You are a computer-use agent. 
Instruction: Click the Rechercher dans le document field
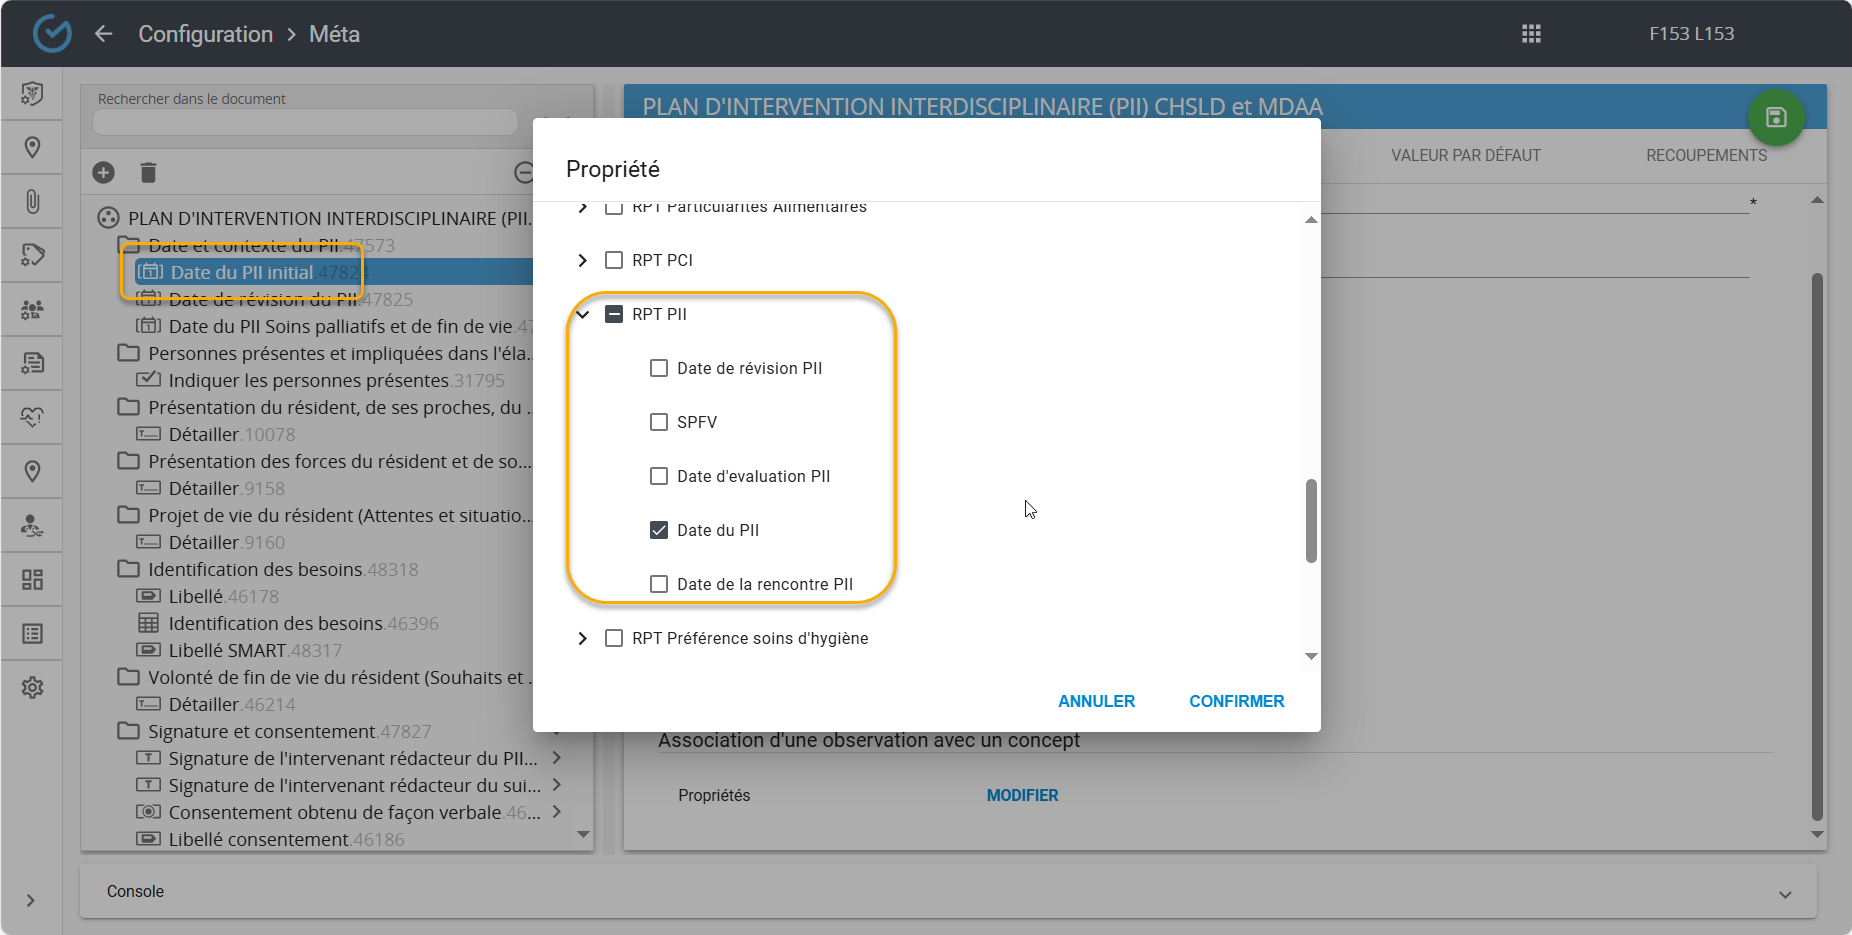pos(305,122)
